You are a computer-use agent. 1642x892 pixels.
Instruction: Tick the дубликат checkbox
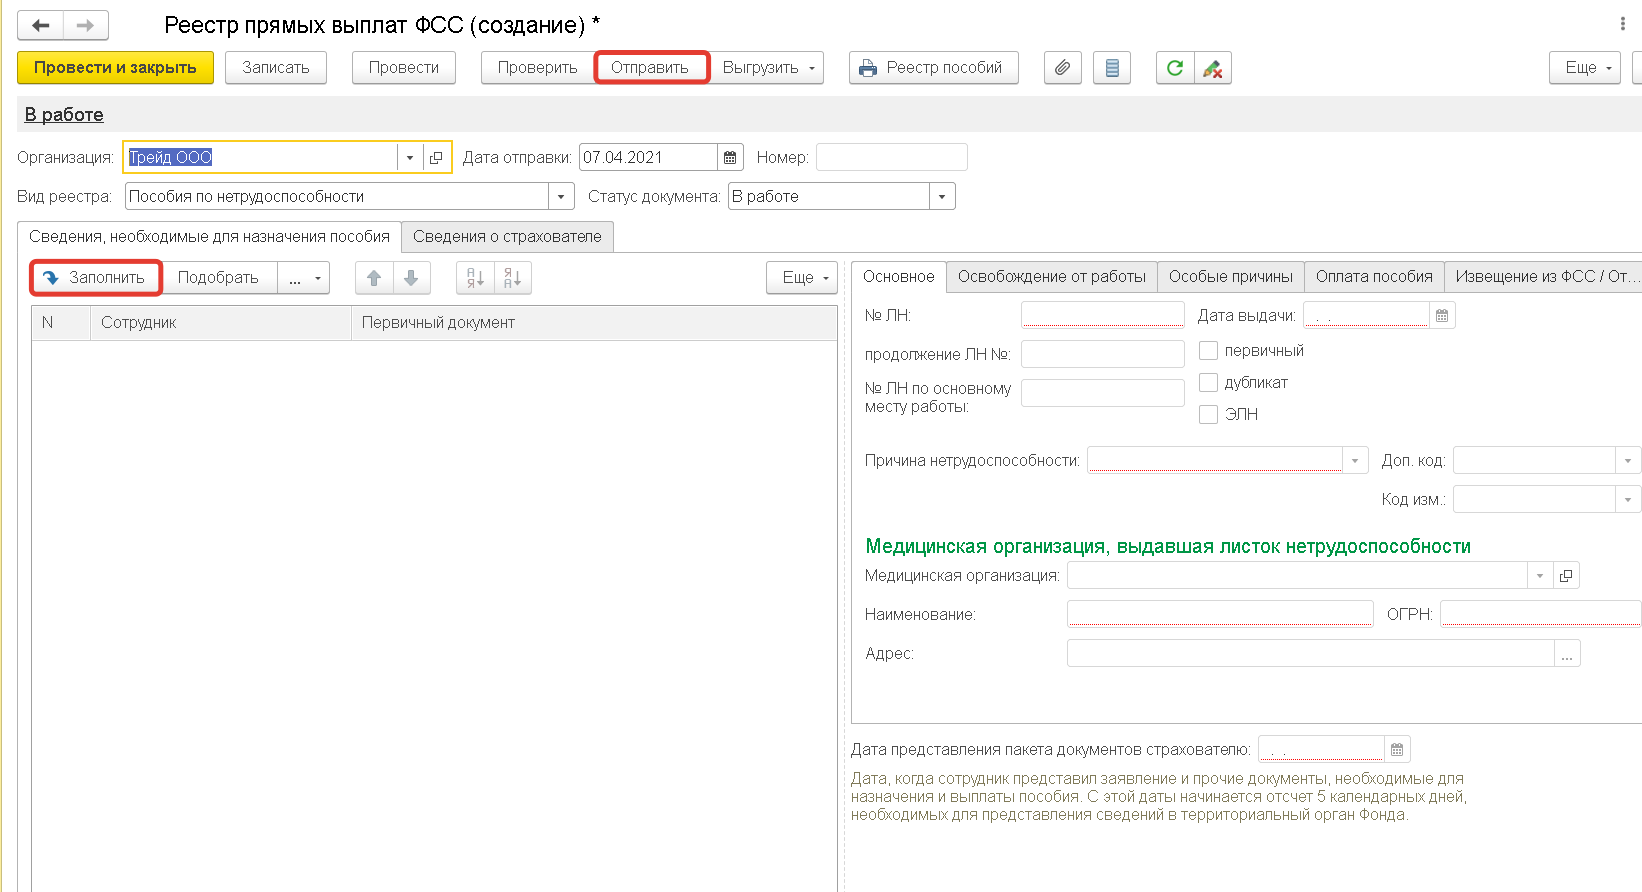click(x=1208, y=383)
